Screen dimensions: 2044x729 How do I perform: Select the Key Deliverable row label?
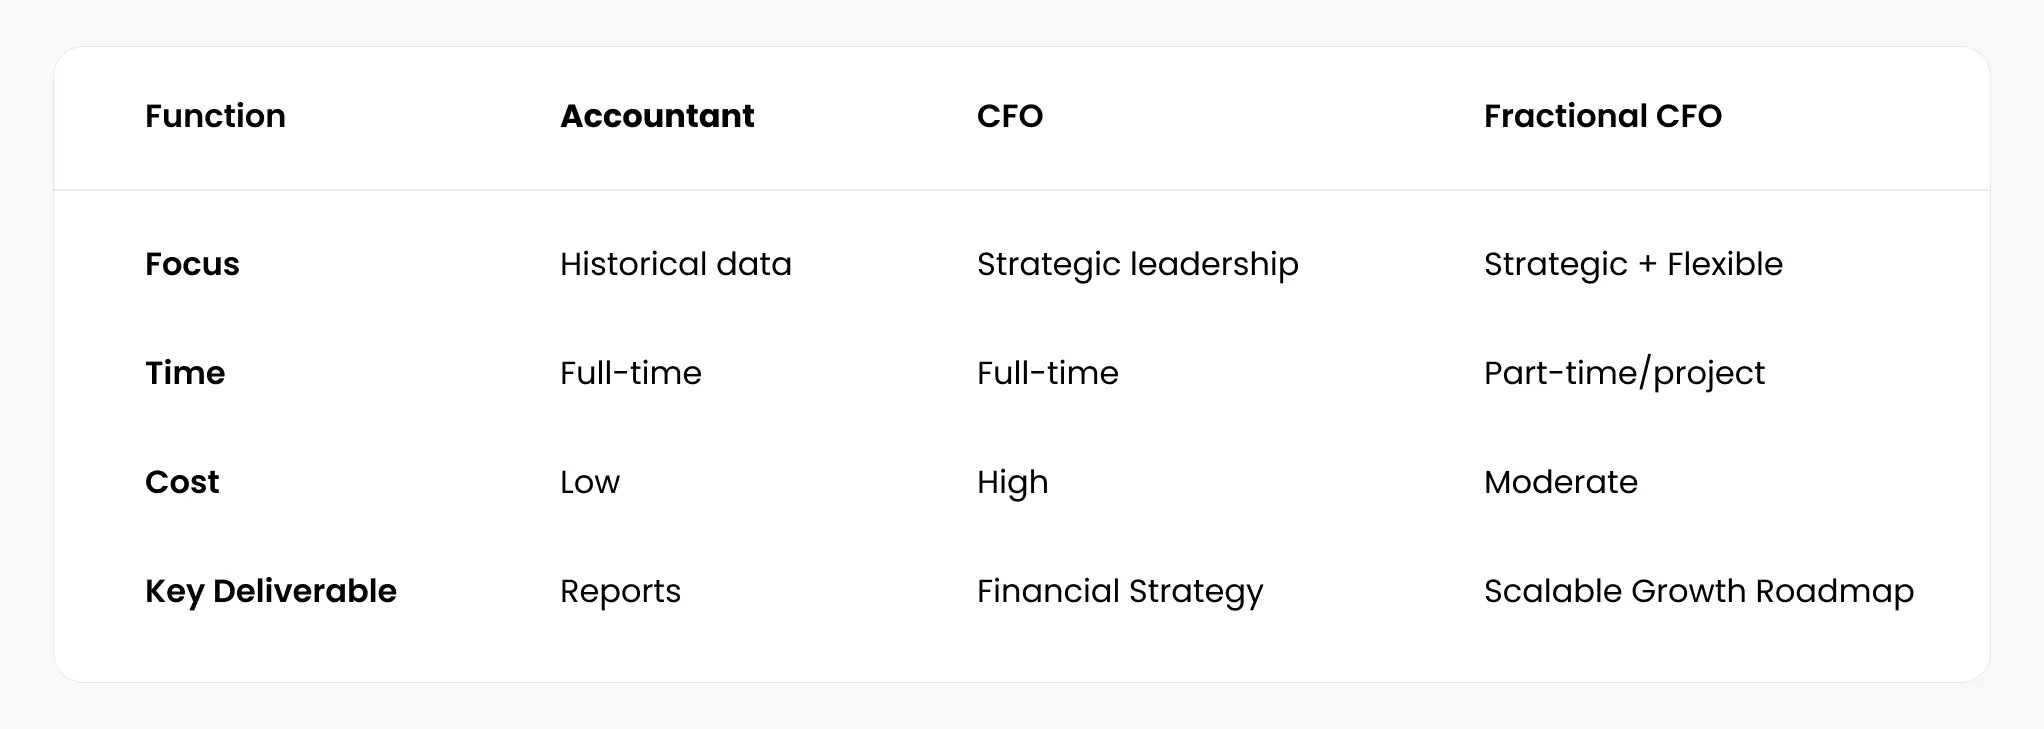[271, 591]
